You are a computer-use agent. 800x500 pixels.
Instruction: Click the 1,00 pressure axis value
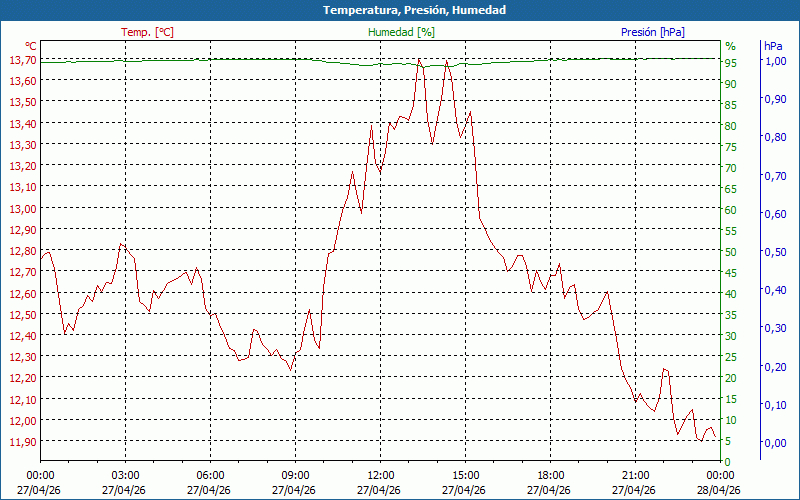click(x=774, y=61)
